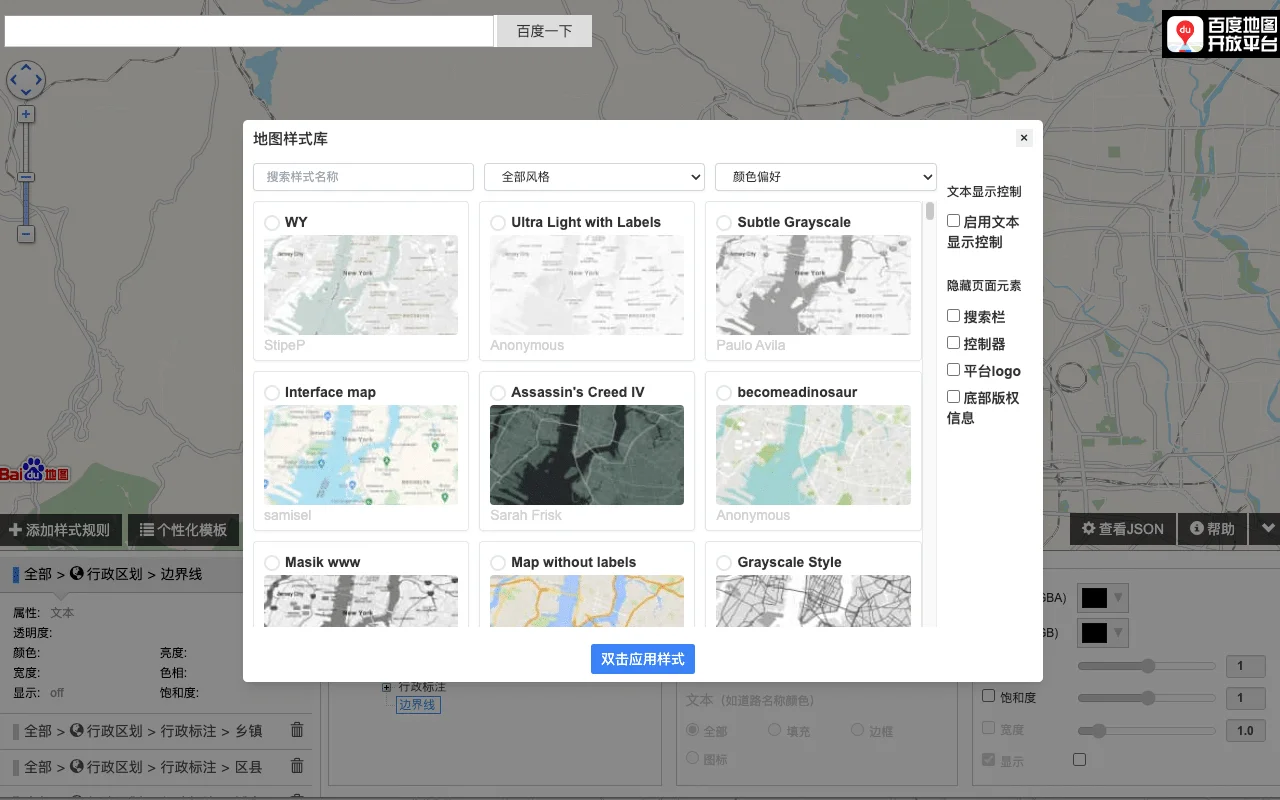
Task: Select the Assassin's Creed IV style radio button
Action: coord(497,392)
